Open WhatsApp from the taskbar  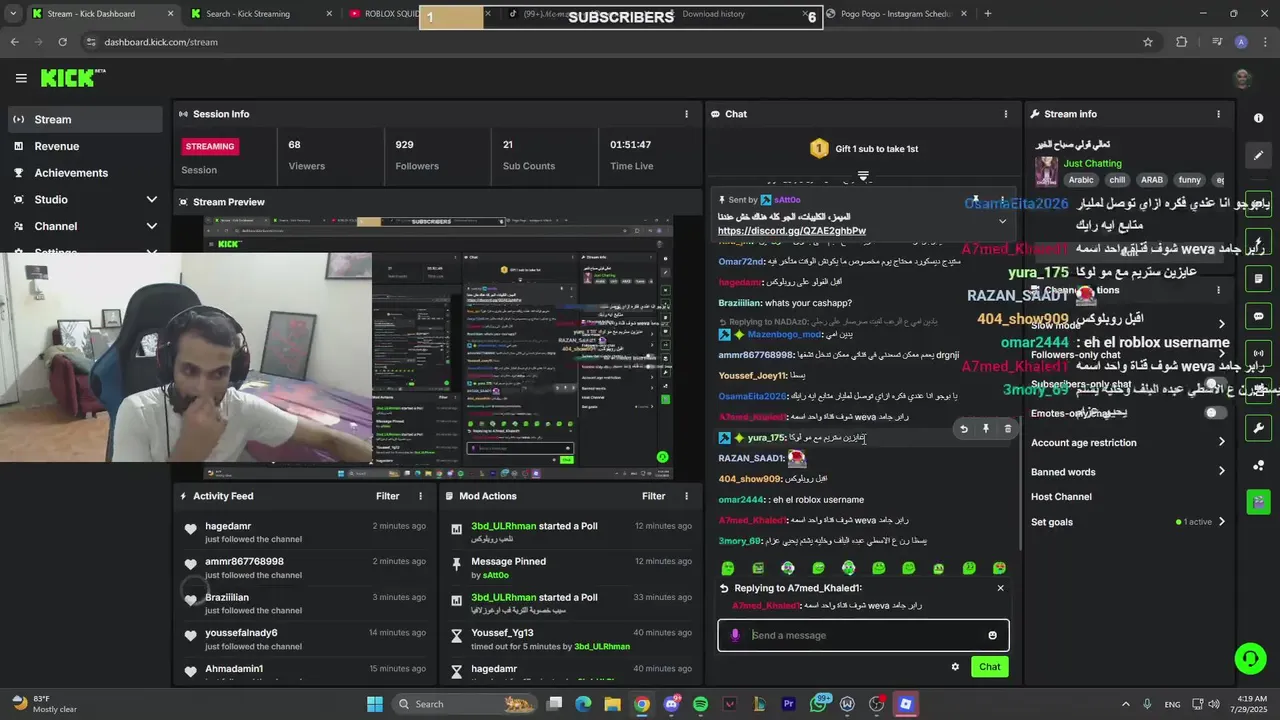(818, 704)
